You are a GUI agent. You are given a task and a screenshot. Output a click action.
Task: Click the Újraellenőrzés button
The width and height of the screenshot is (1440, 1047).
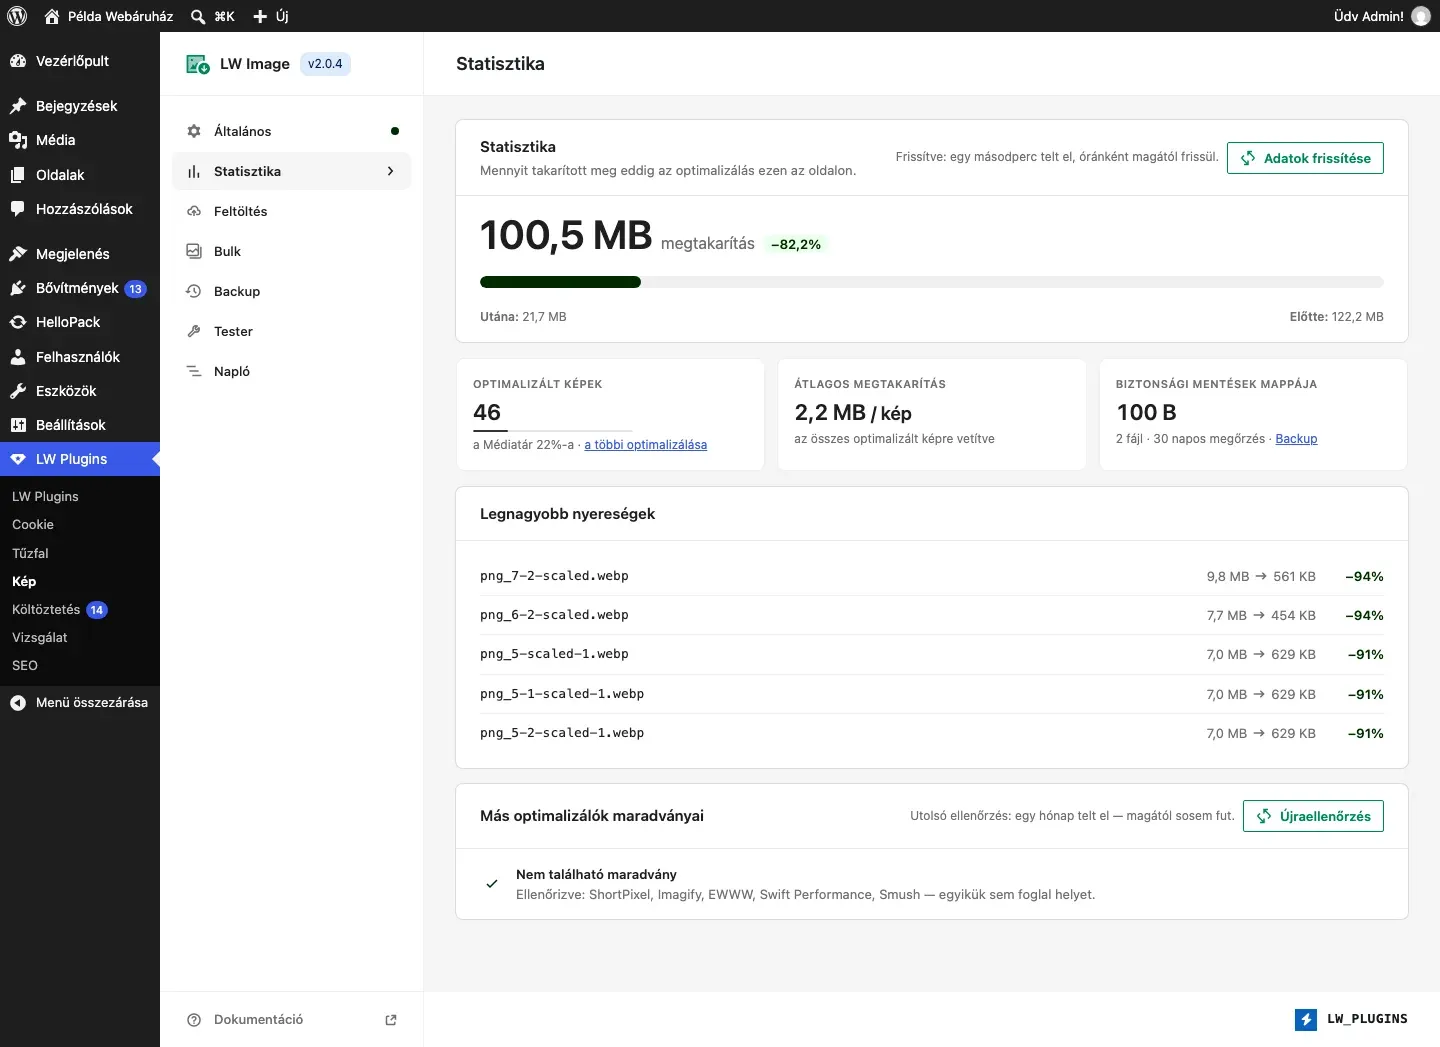click(x=1313, y=816)
